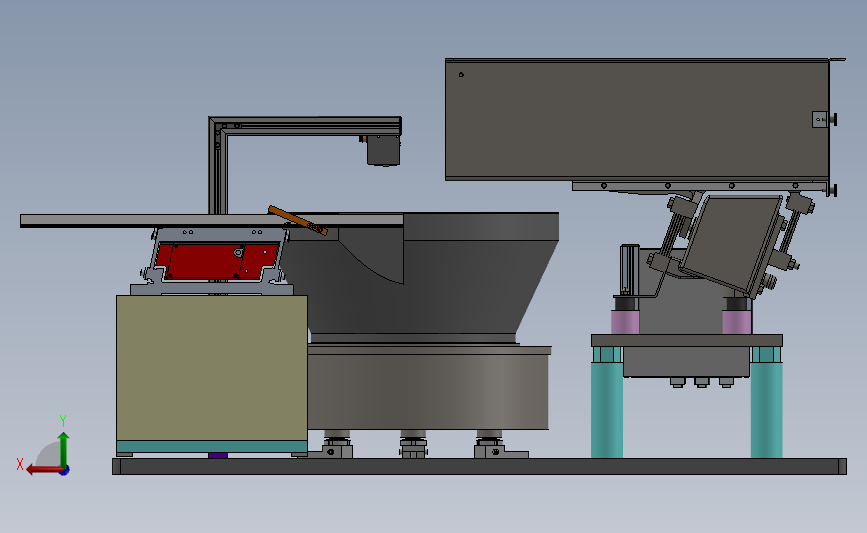Select the small purple piece beneath cabinet

pyautogui.click(x=218, y=455)
